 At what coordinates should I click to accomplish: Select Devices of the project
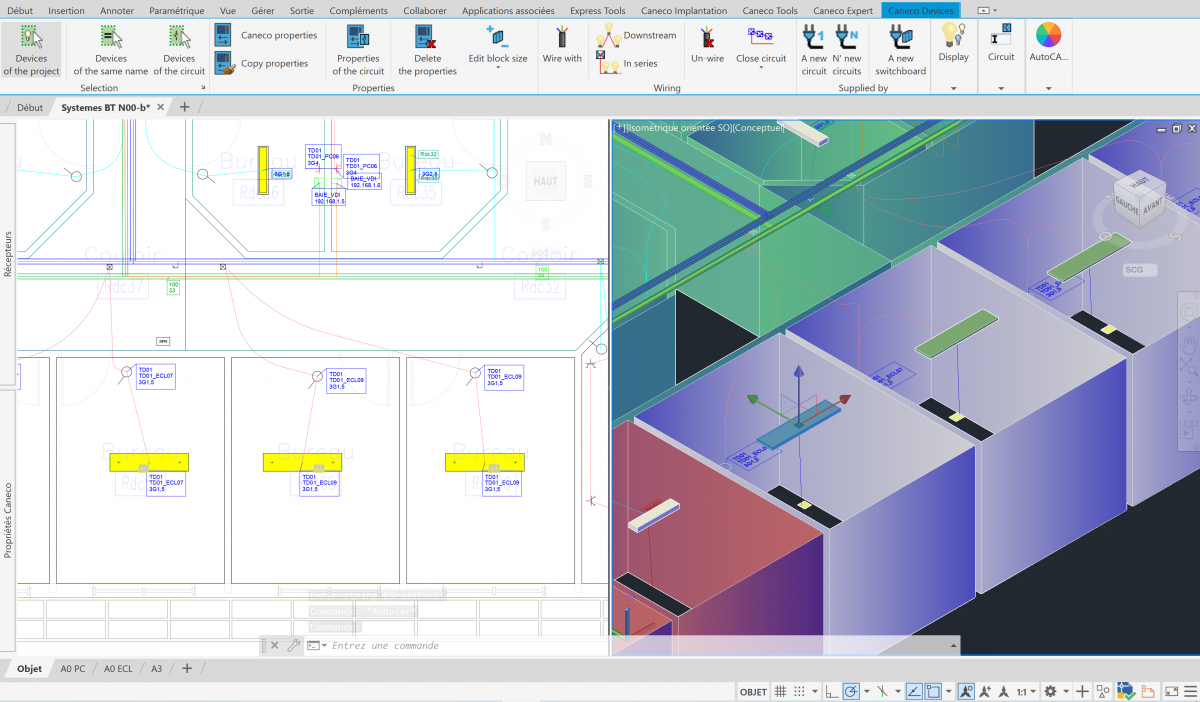31,50
